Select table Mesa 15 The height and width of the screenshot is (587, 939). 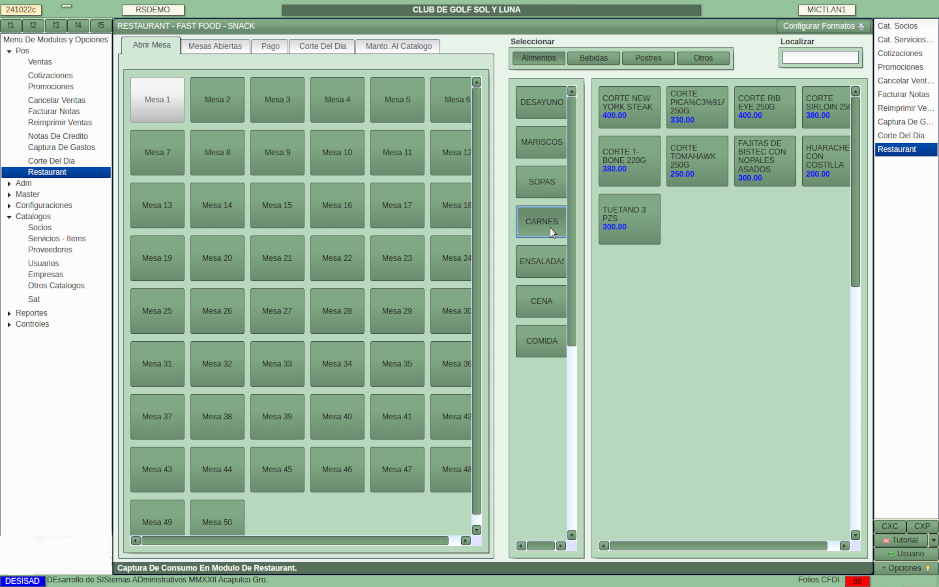277,205
